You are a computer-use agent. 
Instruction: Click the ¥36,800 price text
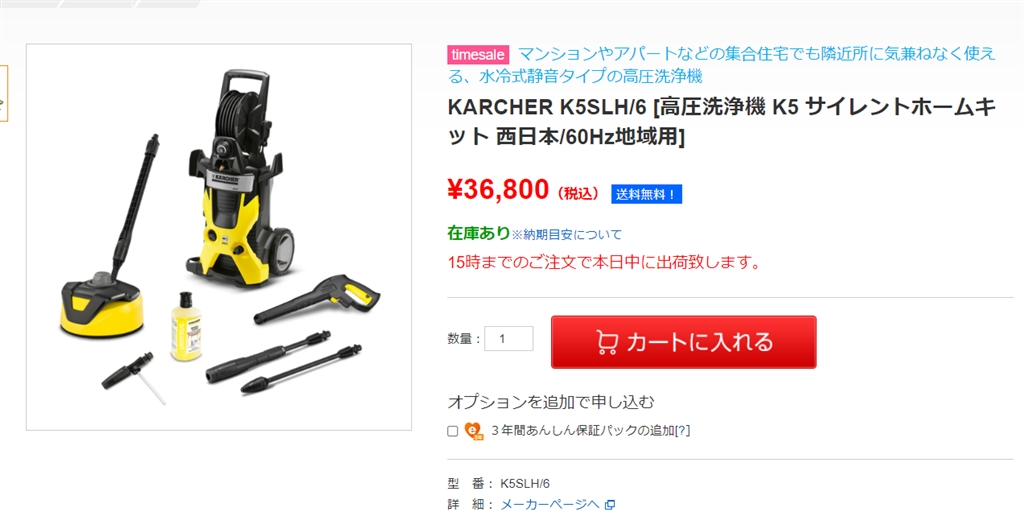pos(498,190)
